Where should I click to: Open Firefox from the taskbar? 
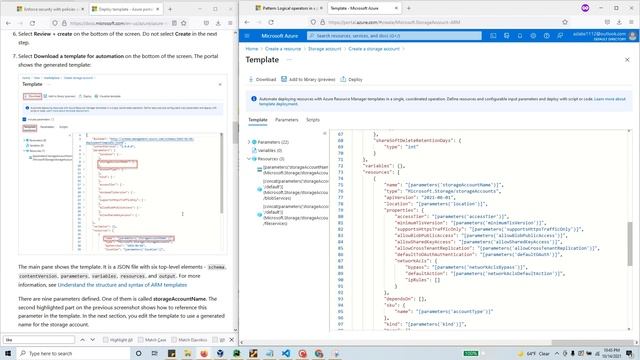click(x=204, y=353)
